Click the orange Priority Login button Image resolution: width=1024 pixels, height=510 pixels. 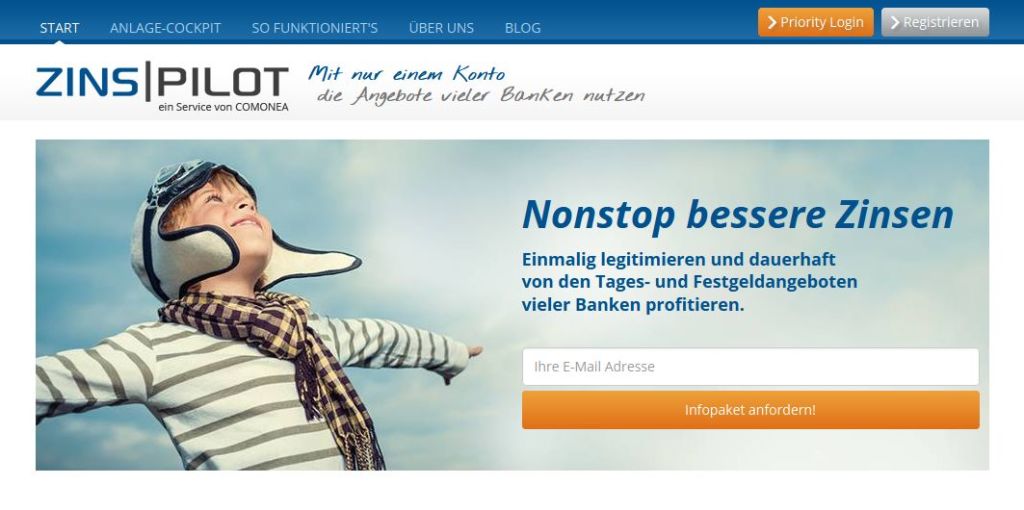pos(816,22)
